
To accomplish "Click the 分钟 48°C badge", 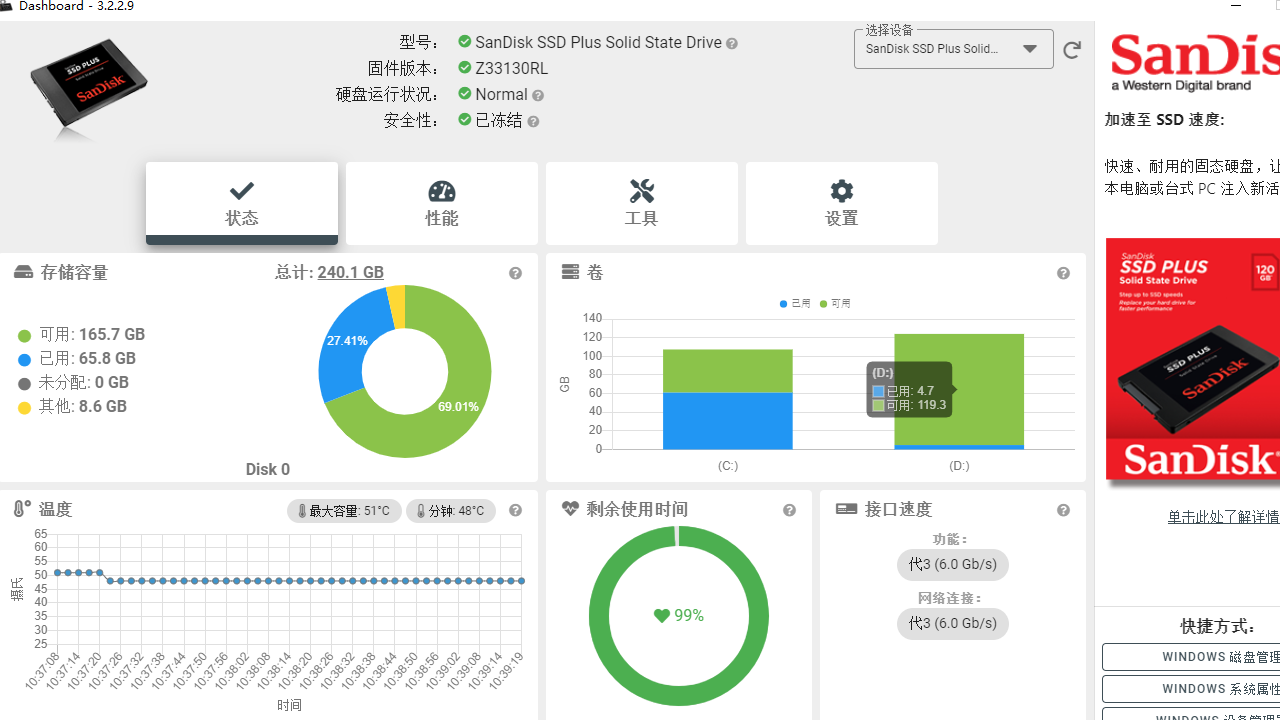I will (451, 511).
